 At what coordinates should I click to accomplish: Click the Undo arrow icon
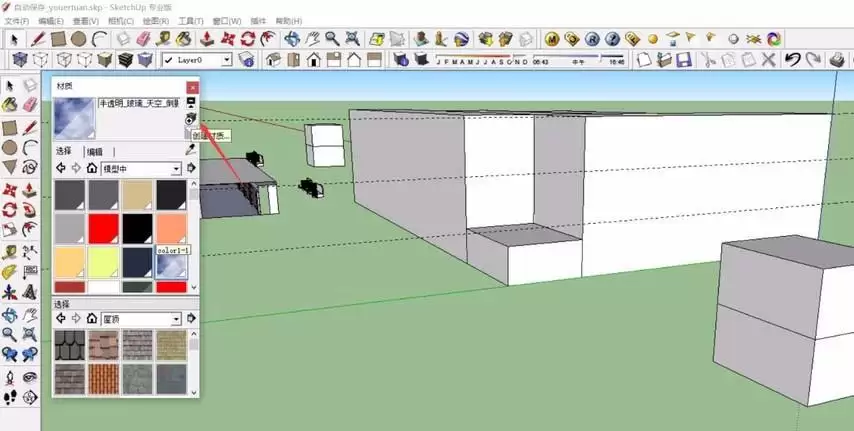(792, 59)
